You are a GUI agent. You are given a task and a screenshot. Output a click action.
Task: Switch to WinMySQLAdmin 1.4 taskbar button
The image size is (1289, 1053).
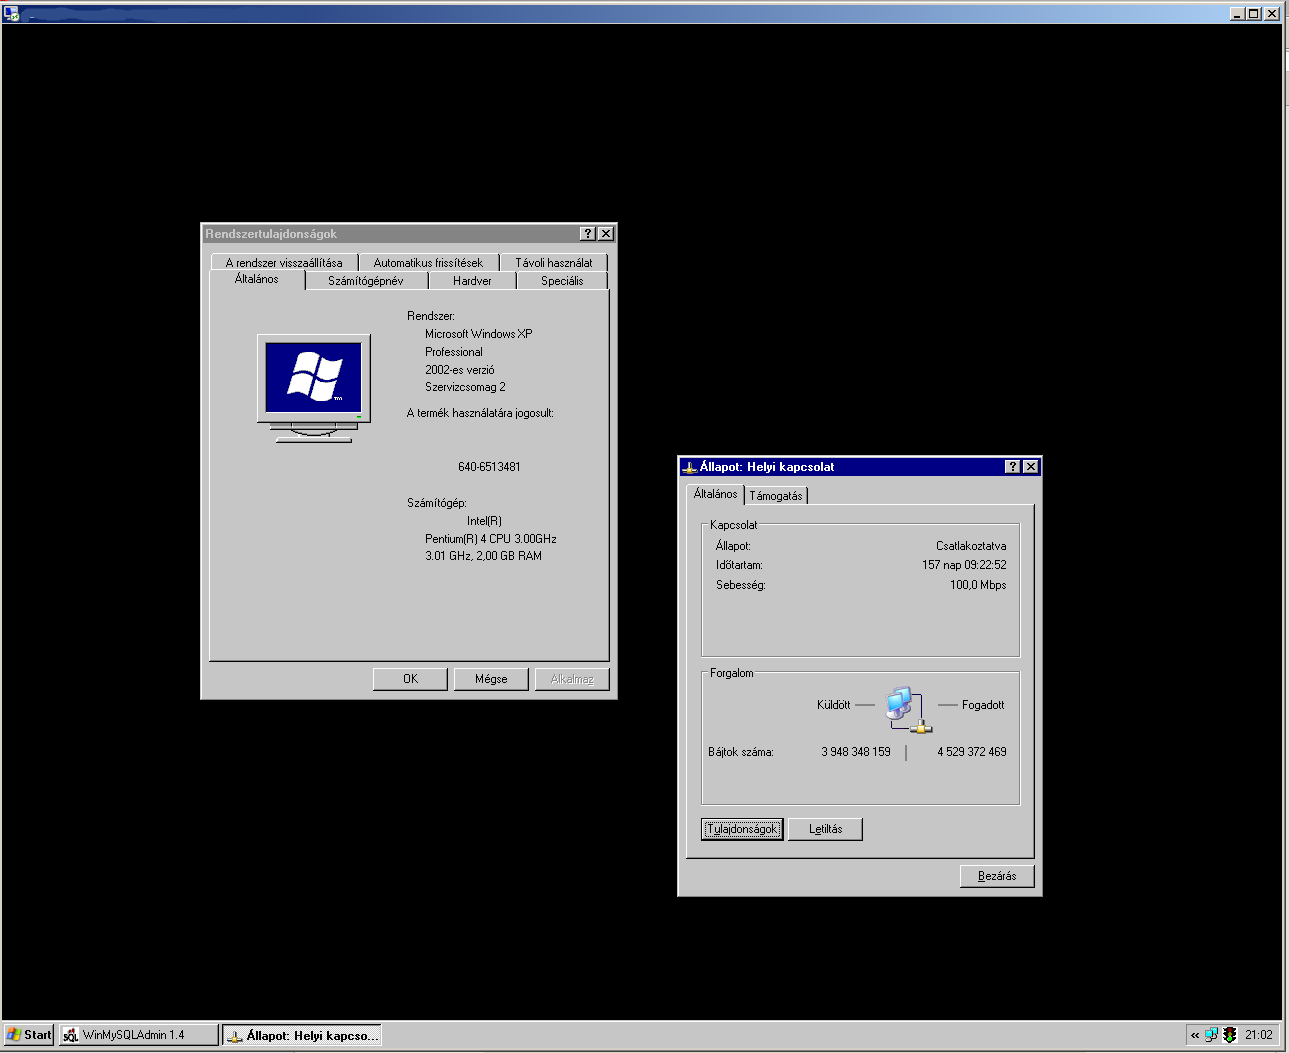(138, 1035)
